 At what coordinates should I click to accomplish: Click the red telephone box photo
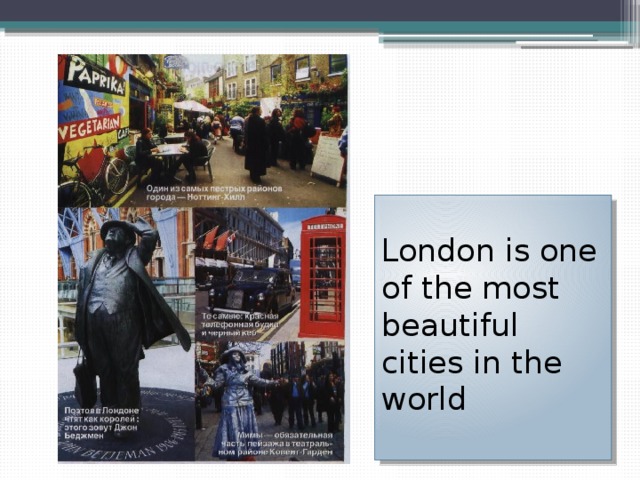click(271, 274)
